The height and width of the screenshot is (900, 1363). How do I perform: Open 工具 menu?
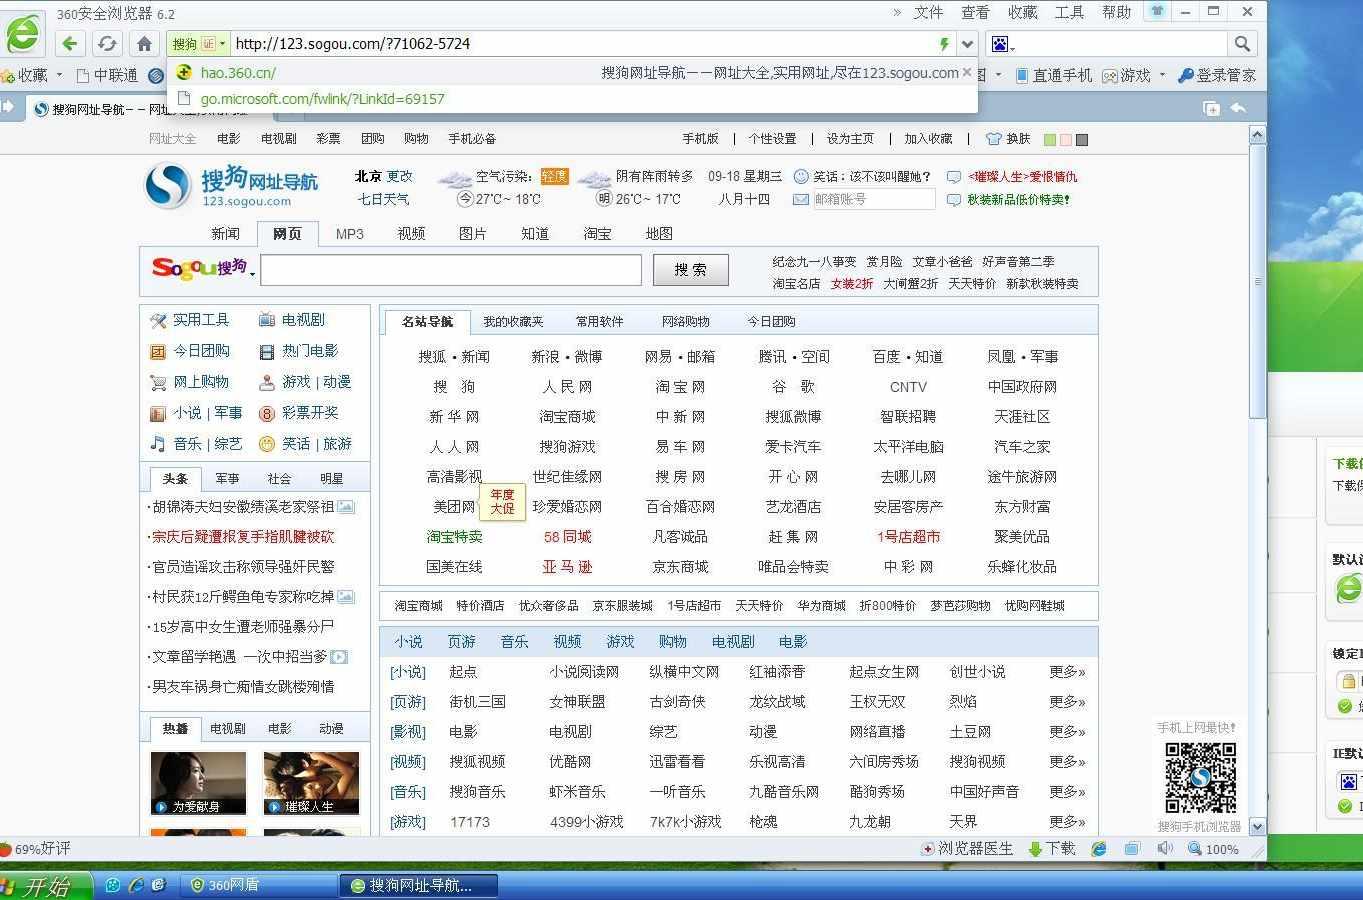click(x=1069, y=12)
